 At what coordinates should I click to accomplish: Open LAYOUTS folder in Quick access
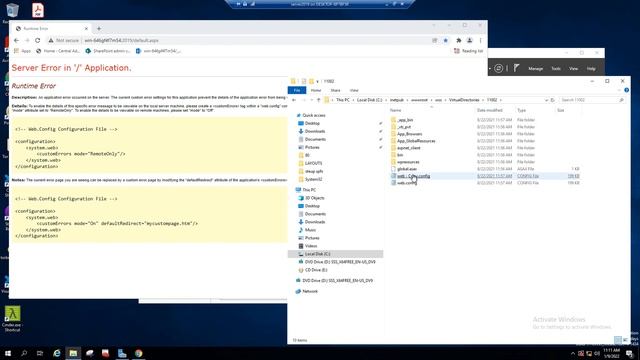pos(313,163)
